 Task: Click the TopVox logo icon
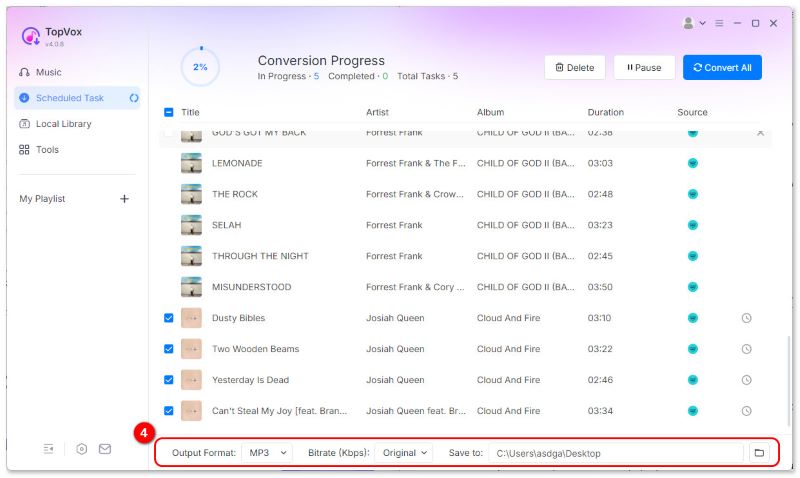[31, 36]
